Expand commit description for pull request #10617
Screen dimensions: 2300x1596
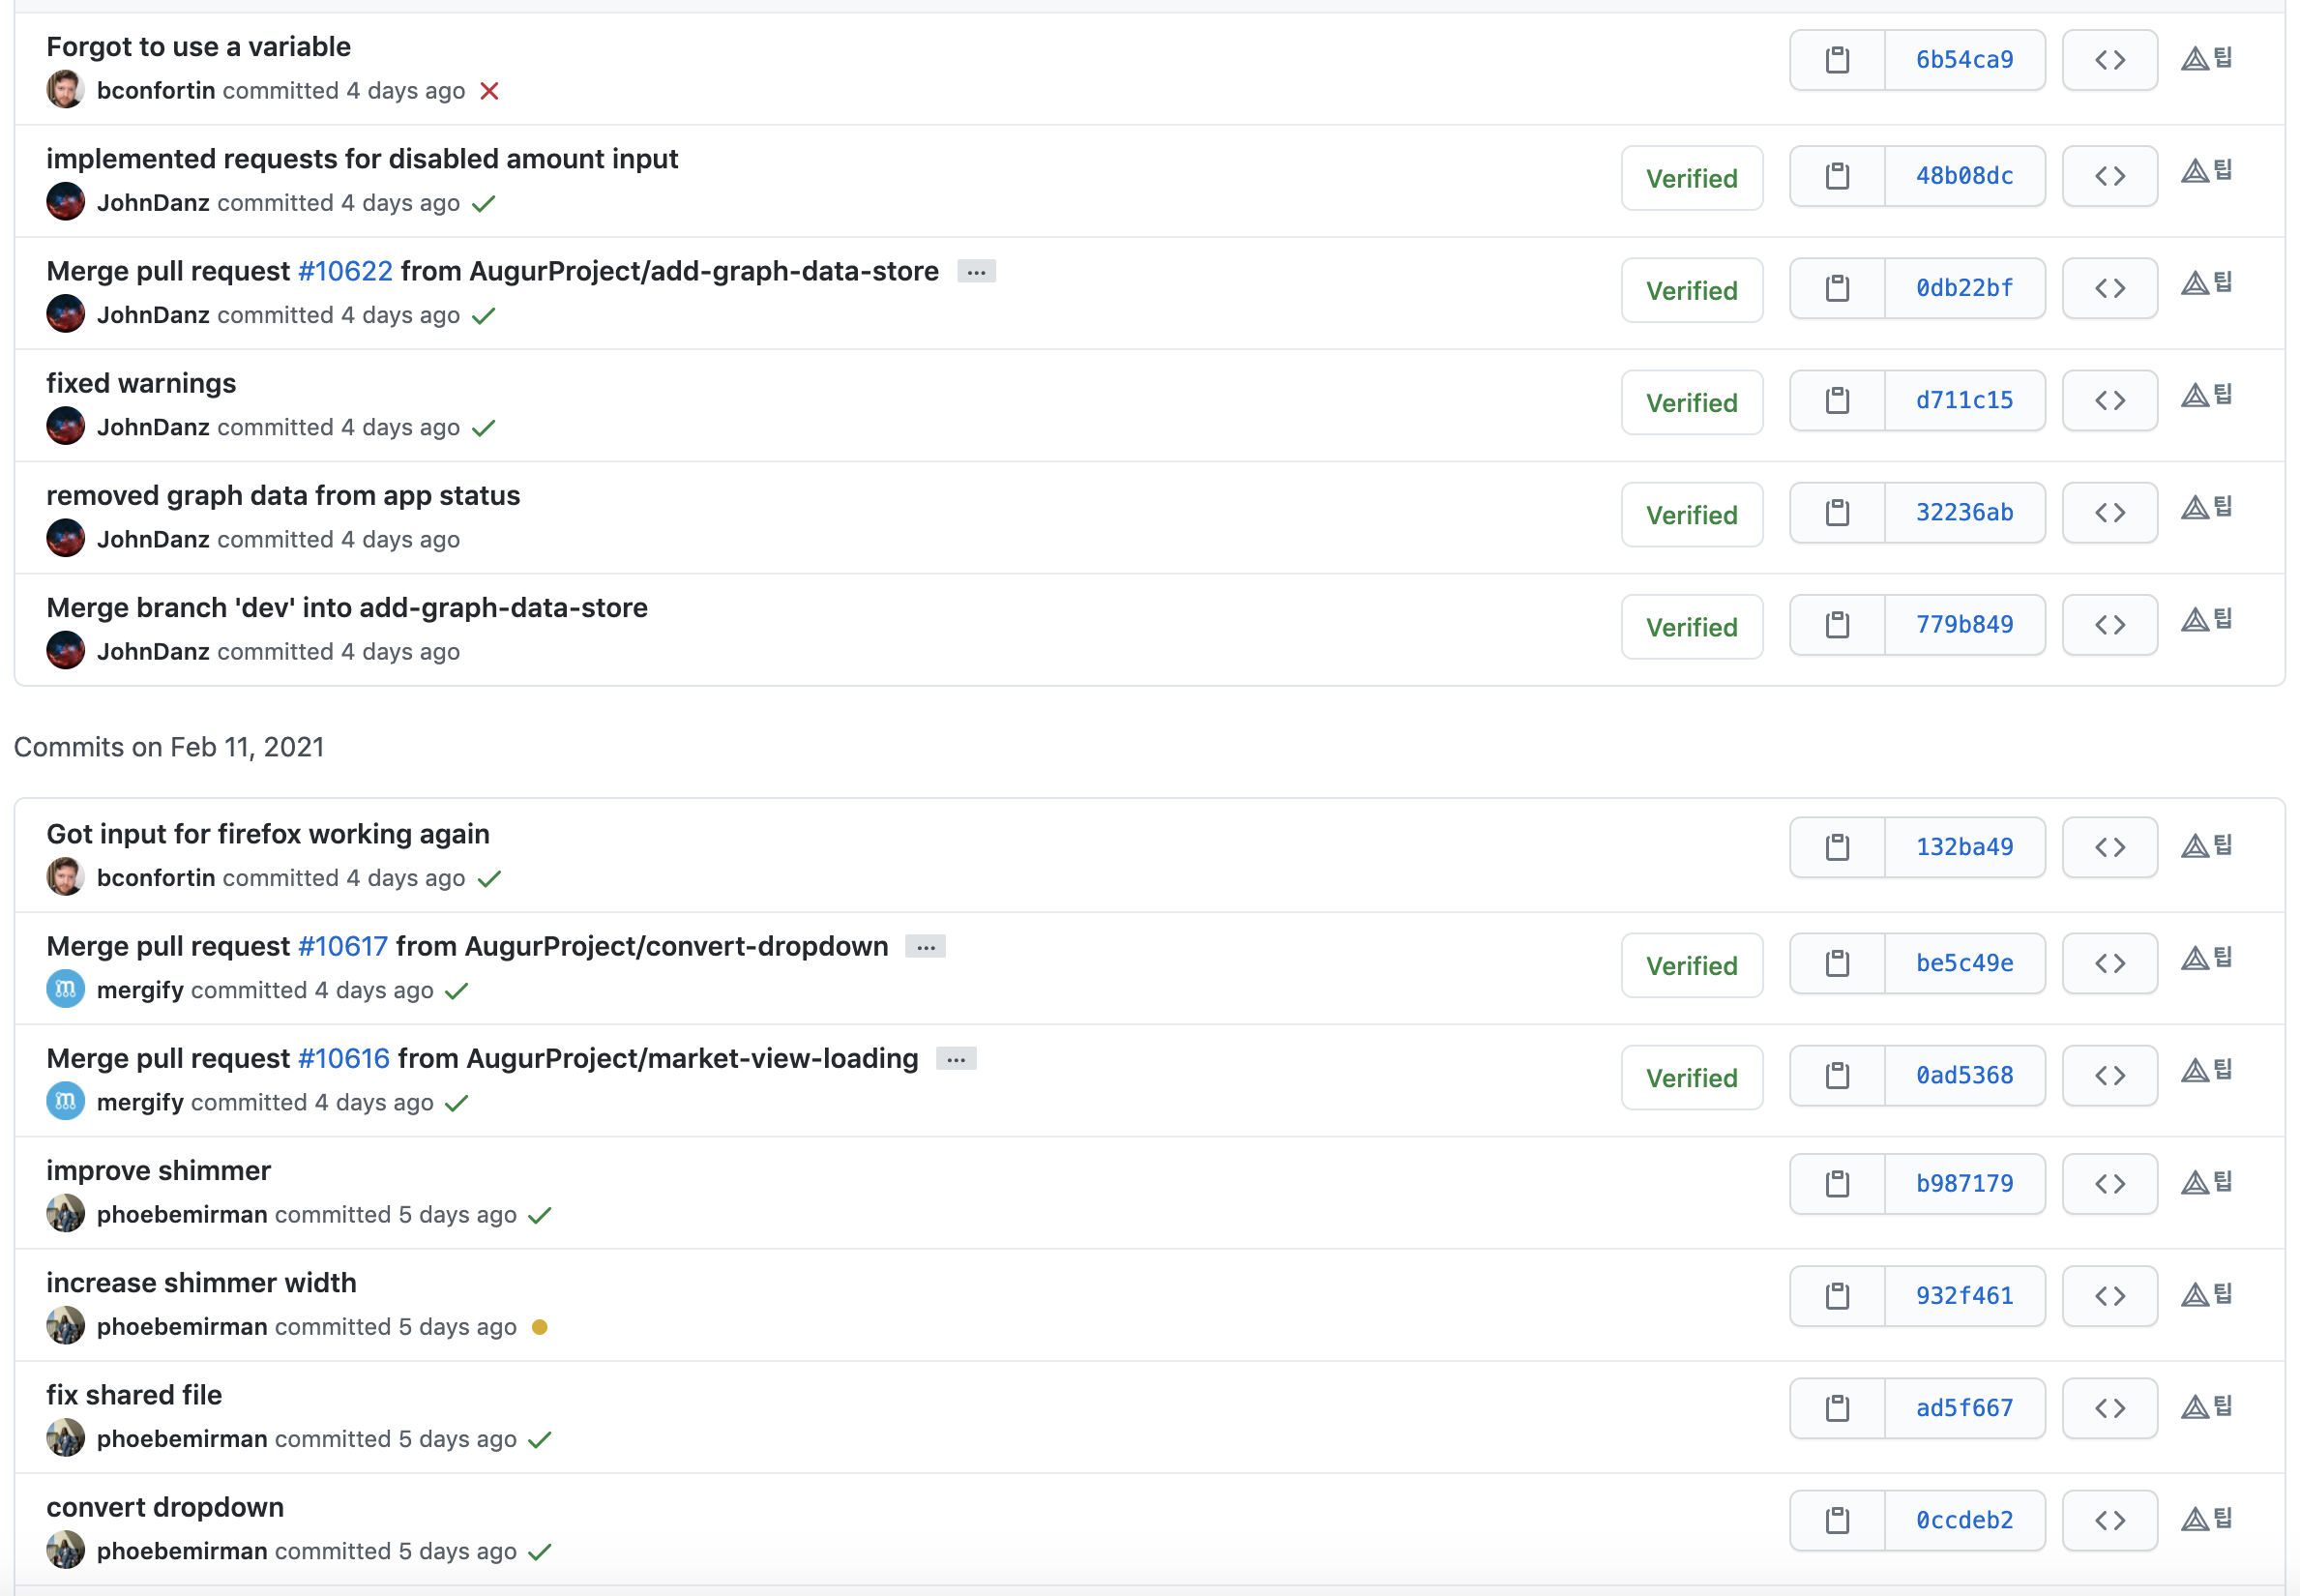pos(925,947)
